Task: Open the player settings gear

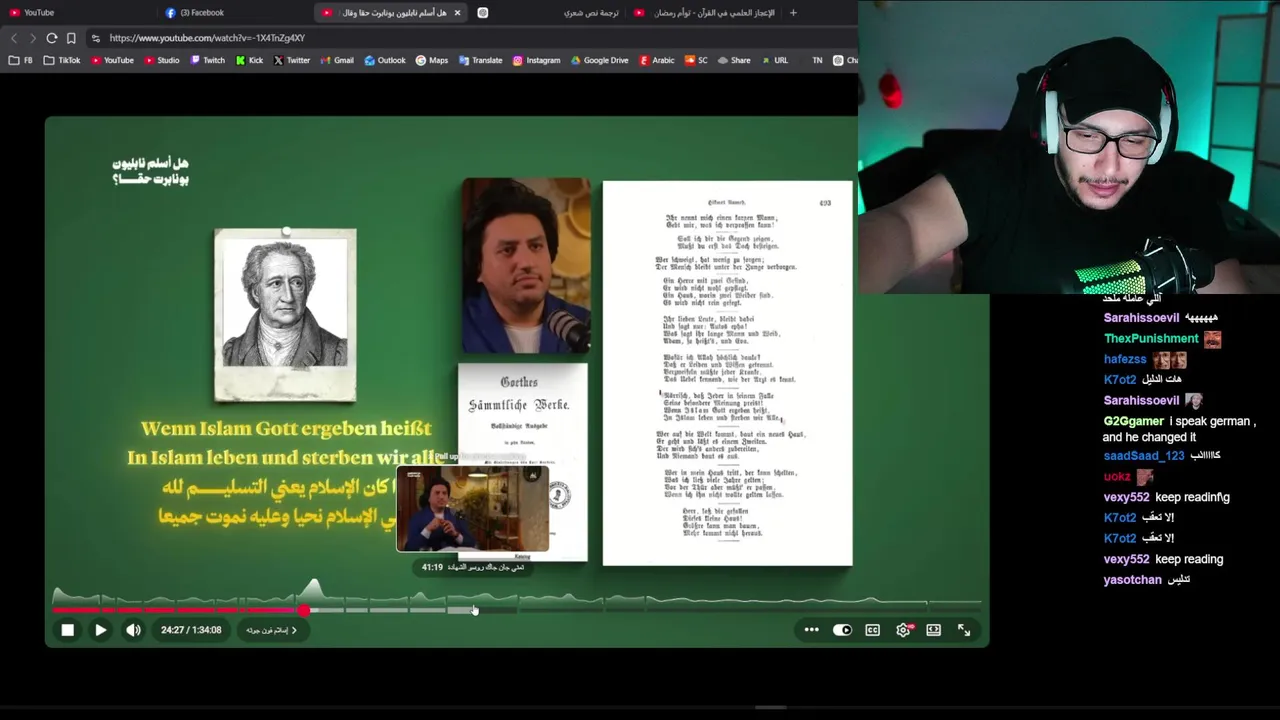Action: tap(904, 630)
